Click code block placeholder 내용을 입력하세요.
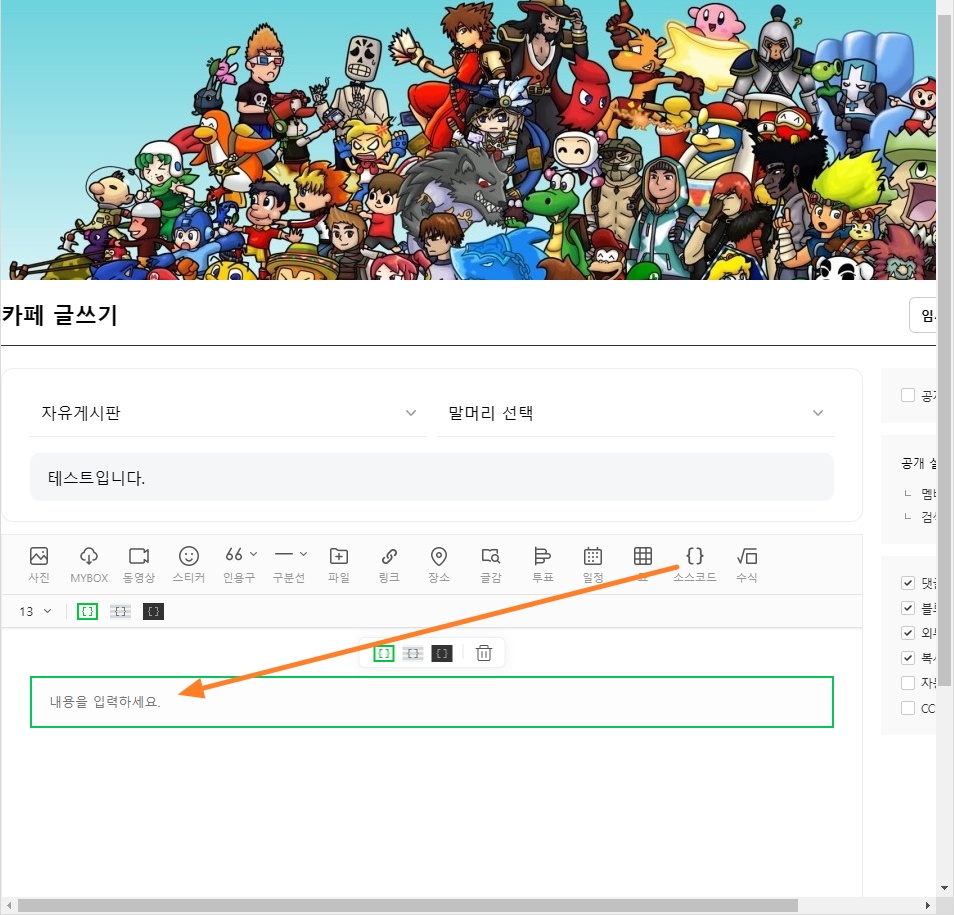 tap(105, 701)
